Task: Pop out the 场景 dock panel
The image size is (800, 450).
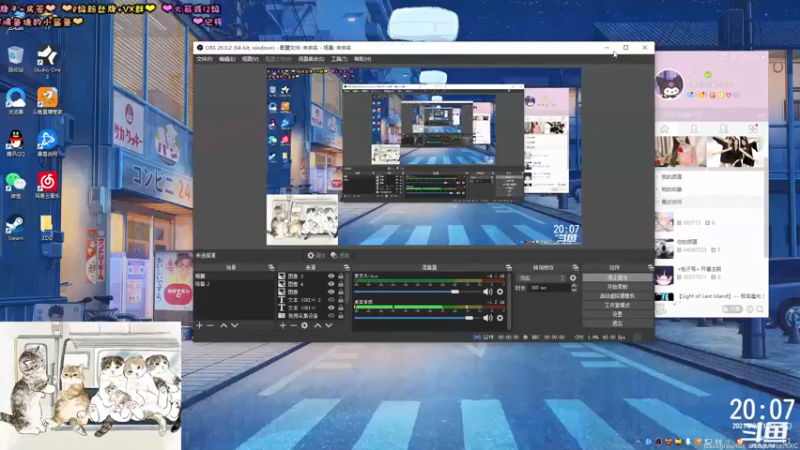Action: click(271, 267)
